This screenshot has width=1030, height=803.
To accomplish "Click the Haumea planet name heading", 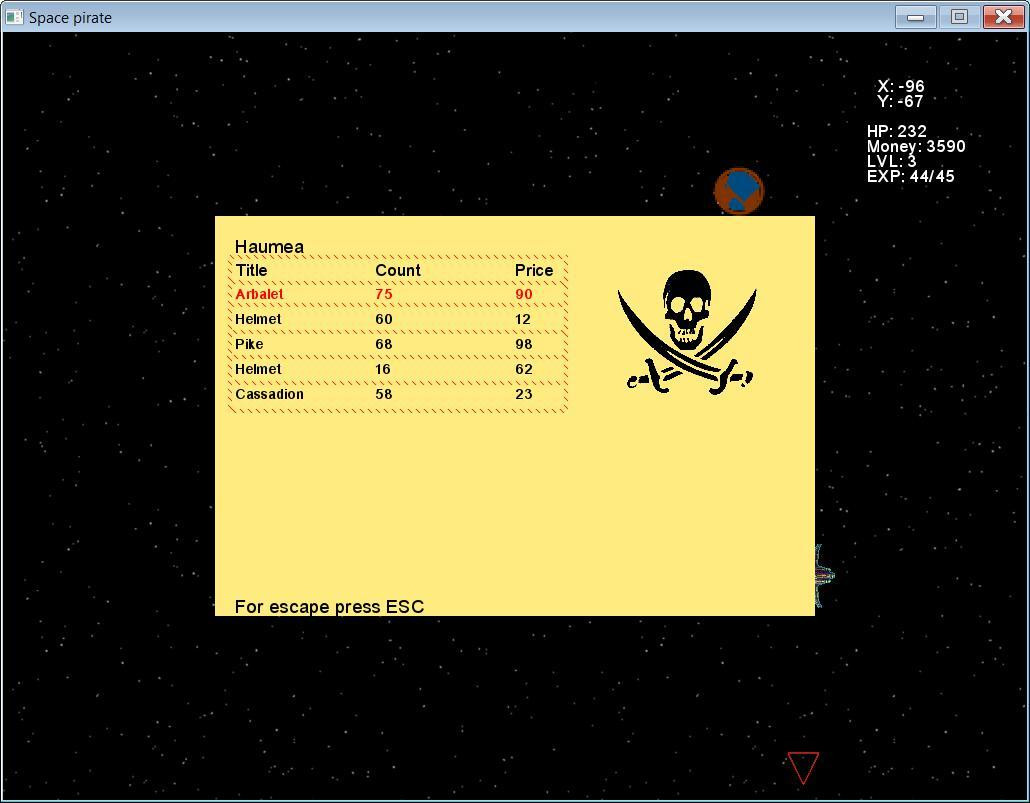I will point(269,246).
